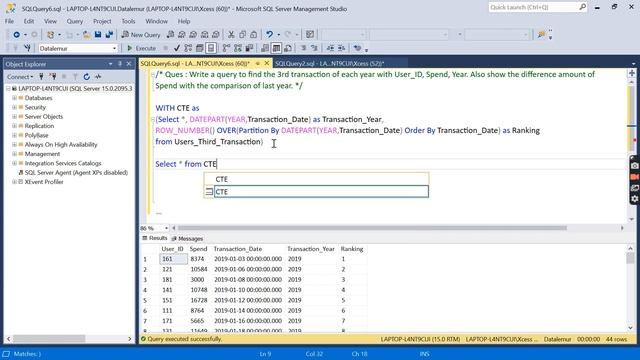This screenshot has width=640, height=360.
Task: Click the Paste clipboard icon
Action: [x=253, y=35]
